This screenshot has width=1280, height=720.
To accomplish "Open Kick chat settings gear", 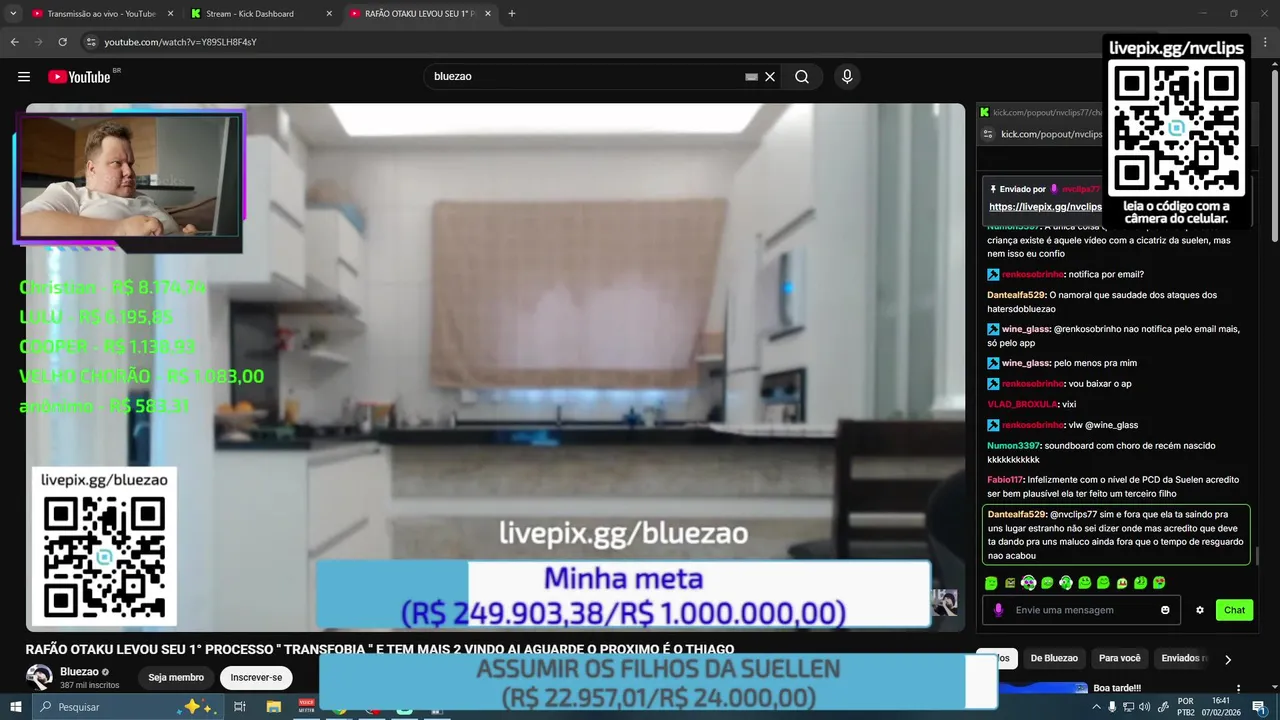I will coord(1200,610).
